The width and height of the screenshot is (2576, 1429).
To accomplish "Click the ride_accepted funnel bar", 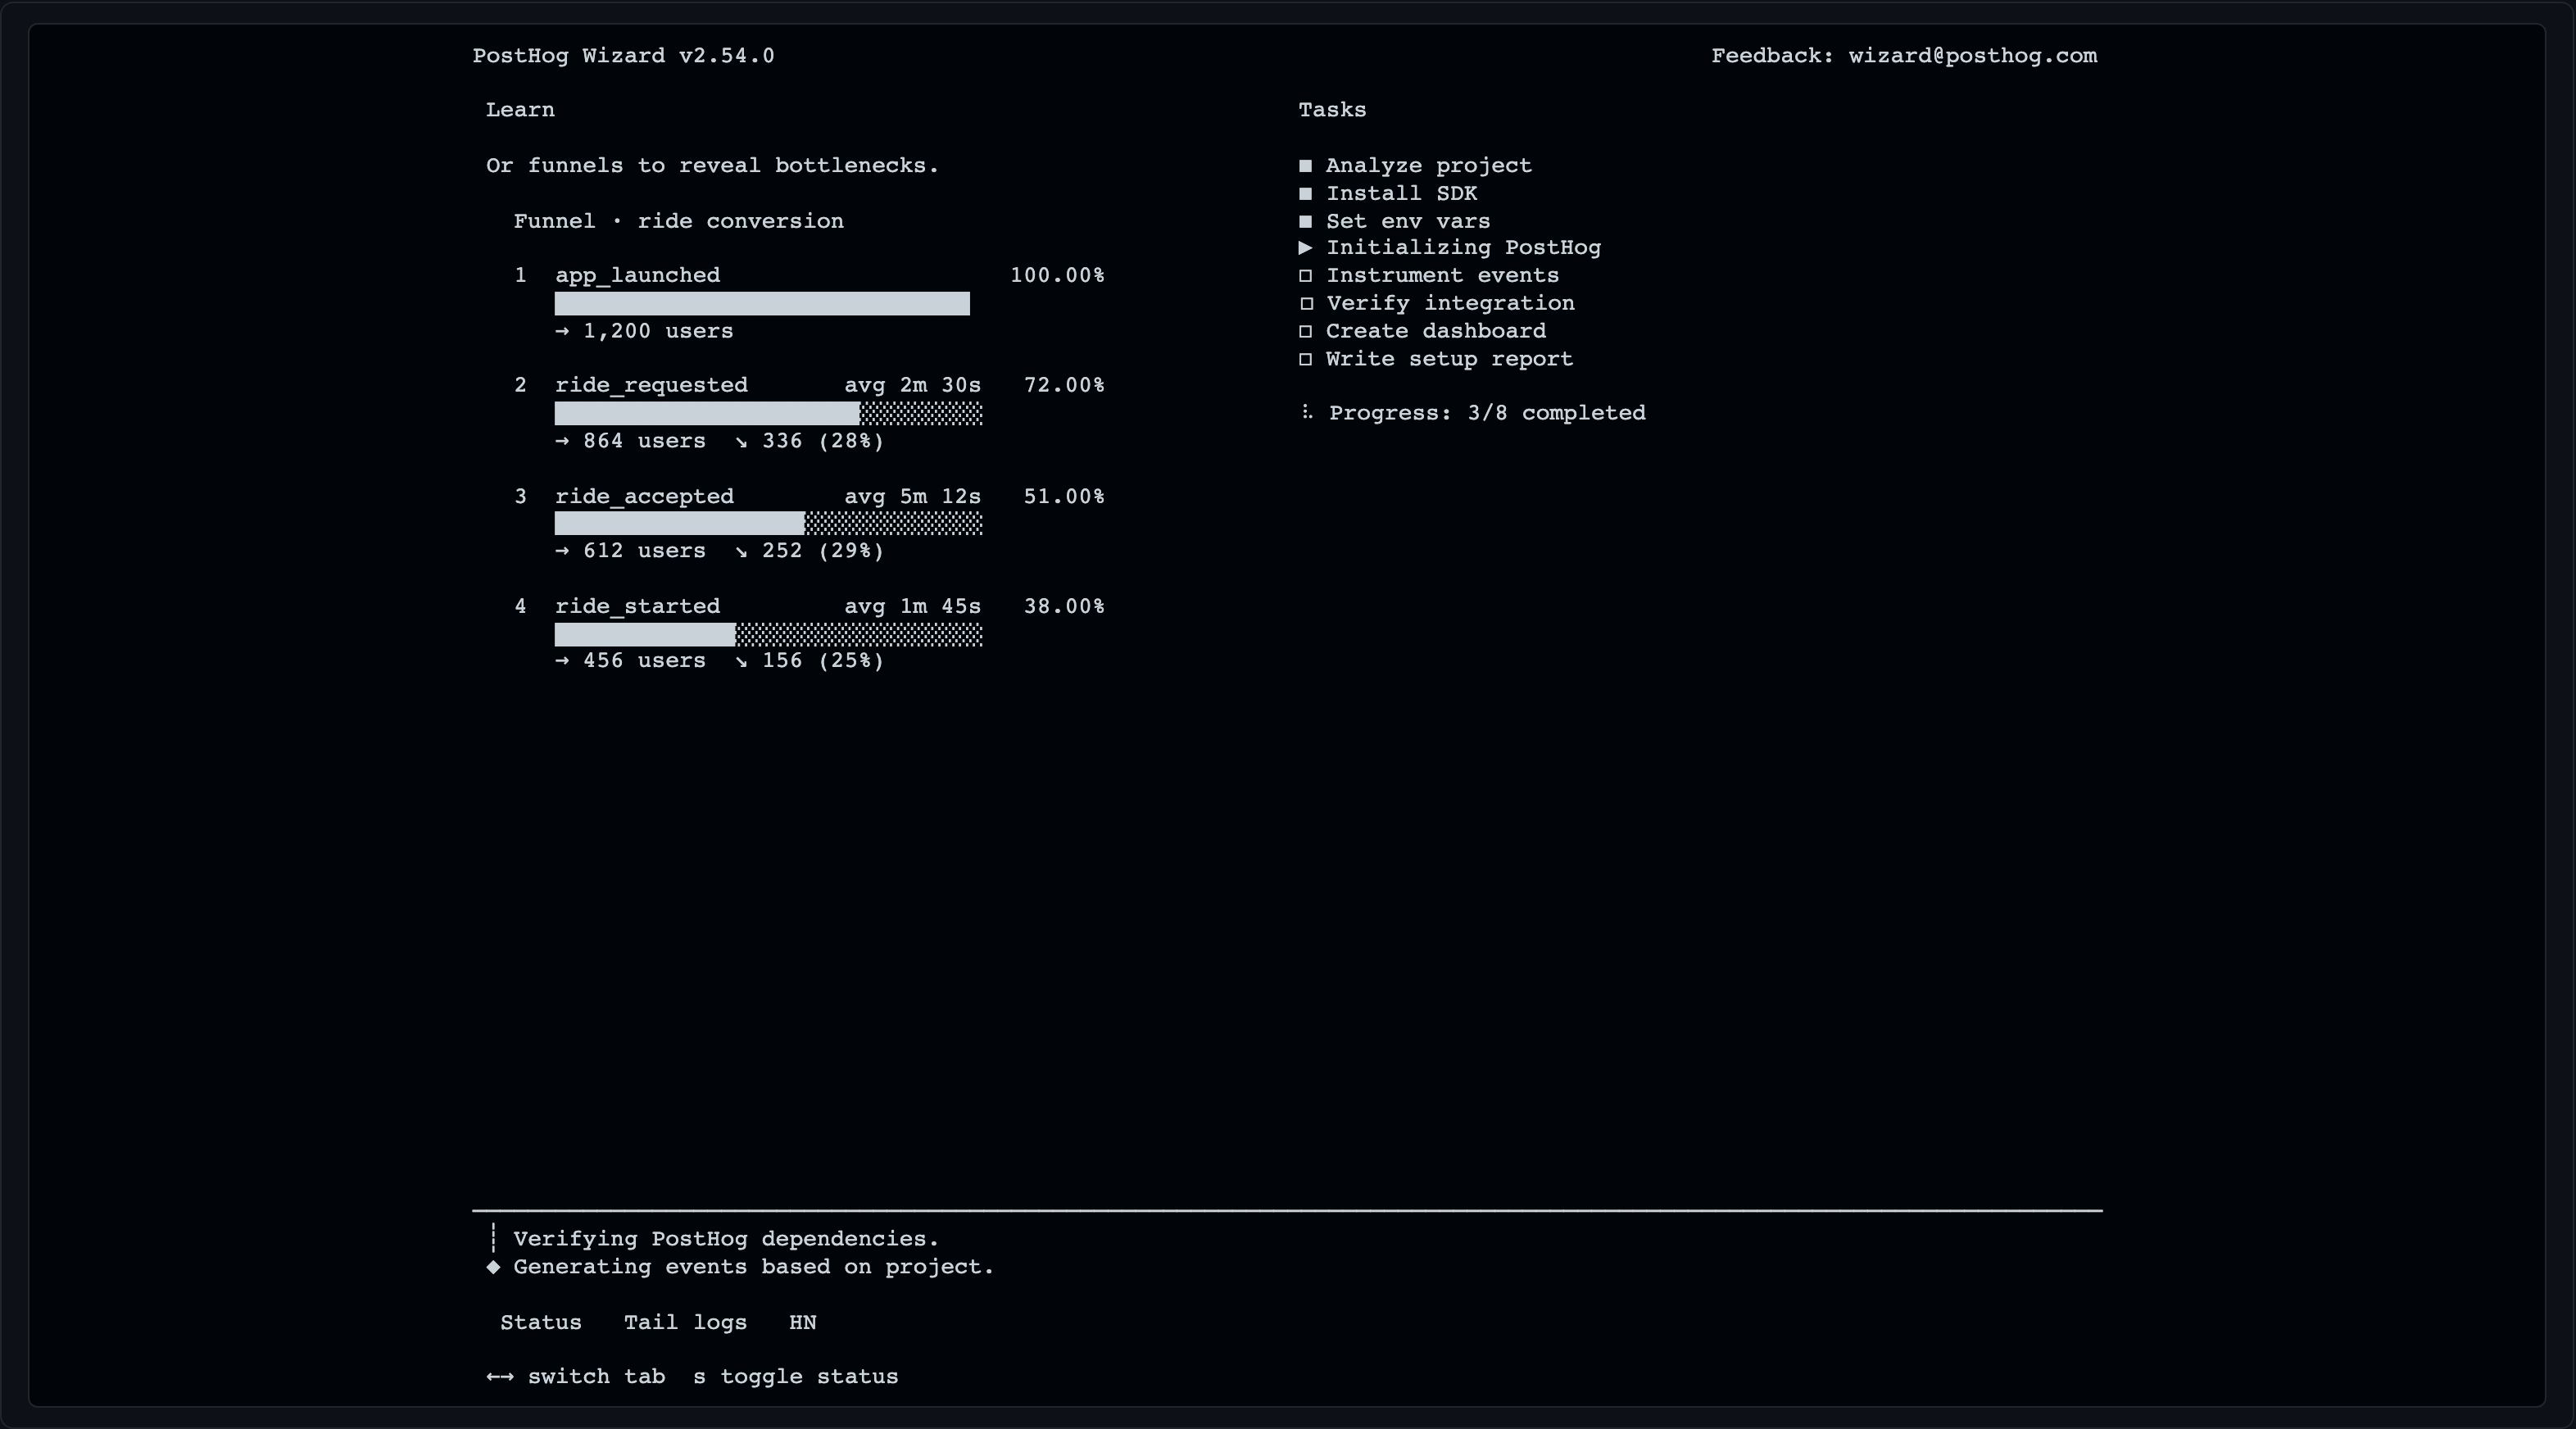I will pos(768,523).
